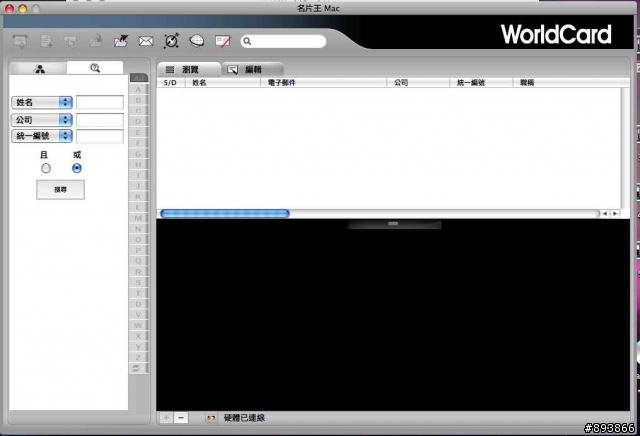
Task: Click the card cursor-select toolbar icon
Action: (x=70, y=41)
